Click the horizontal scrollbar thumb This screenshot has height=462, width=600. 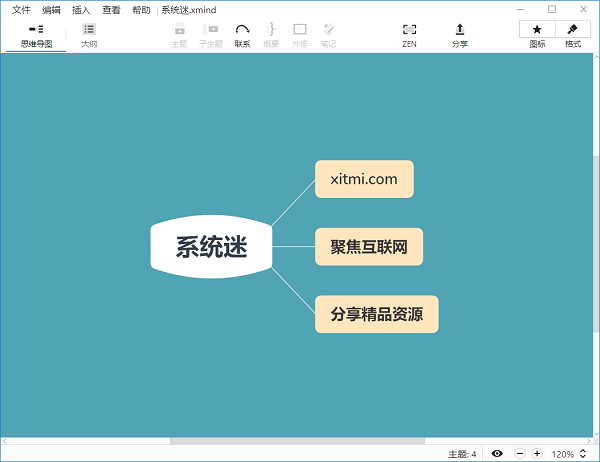click(x=297, y=441)
